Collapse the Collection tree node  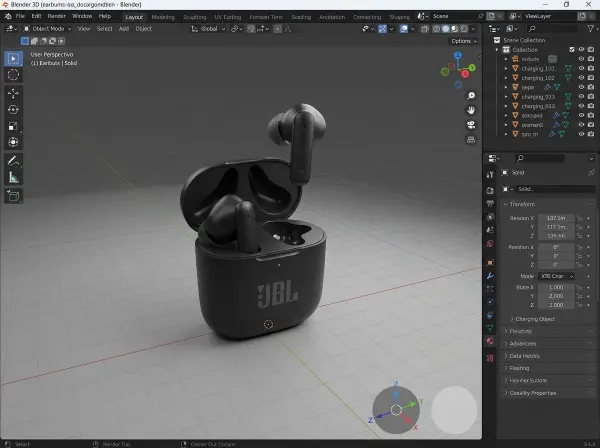tap(497, 50)
